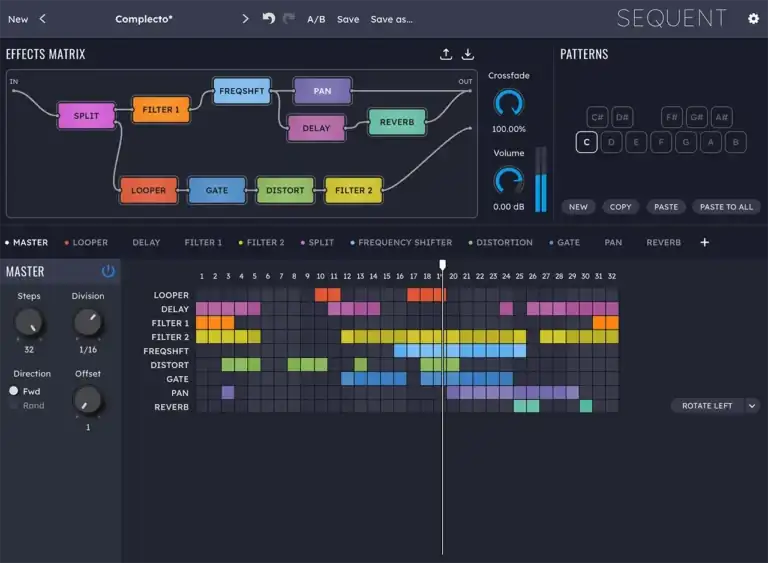Switch to the REVERB tab

663,242
